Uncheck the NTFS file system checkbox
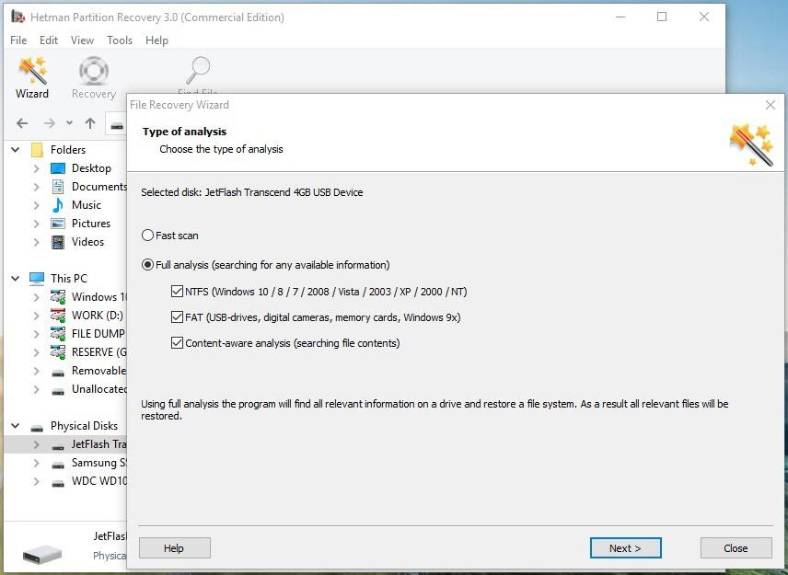Screen dimensions: 788x575 tap(177, 291)
